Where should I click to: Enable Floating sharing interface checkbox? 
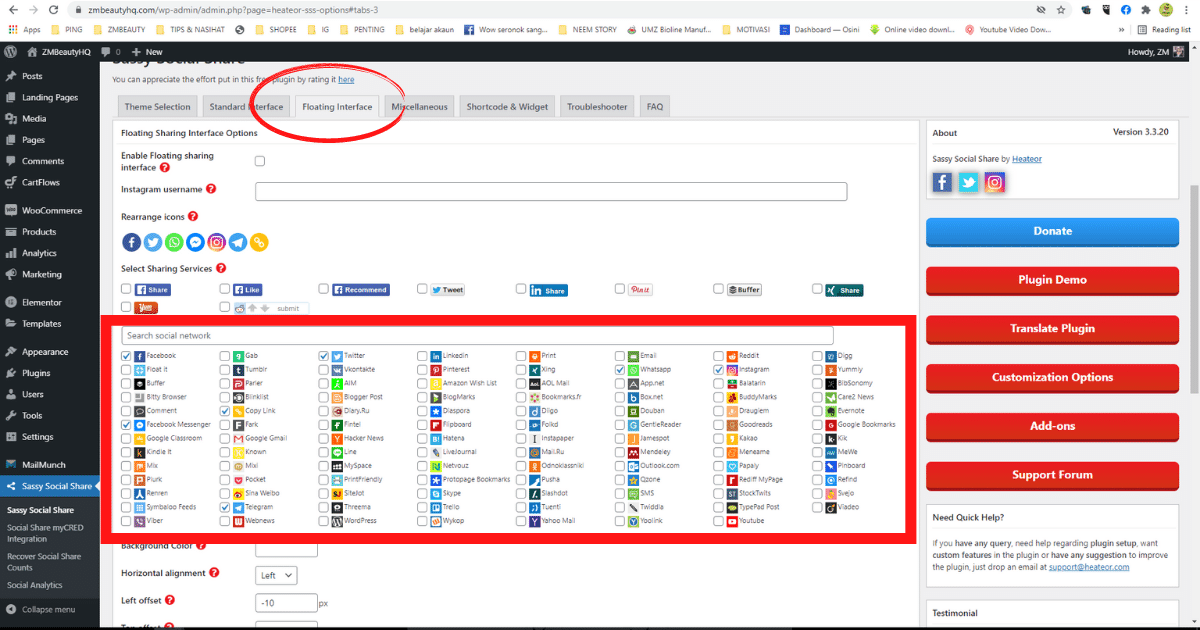tap(260, 161)
